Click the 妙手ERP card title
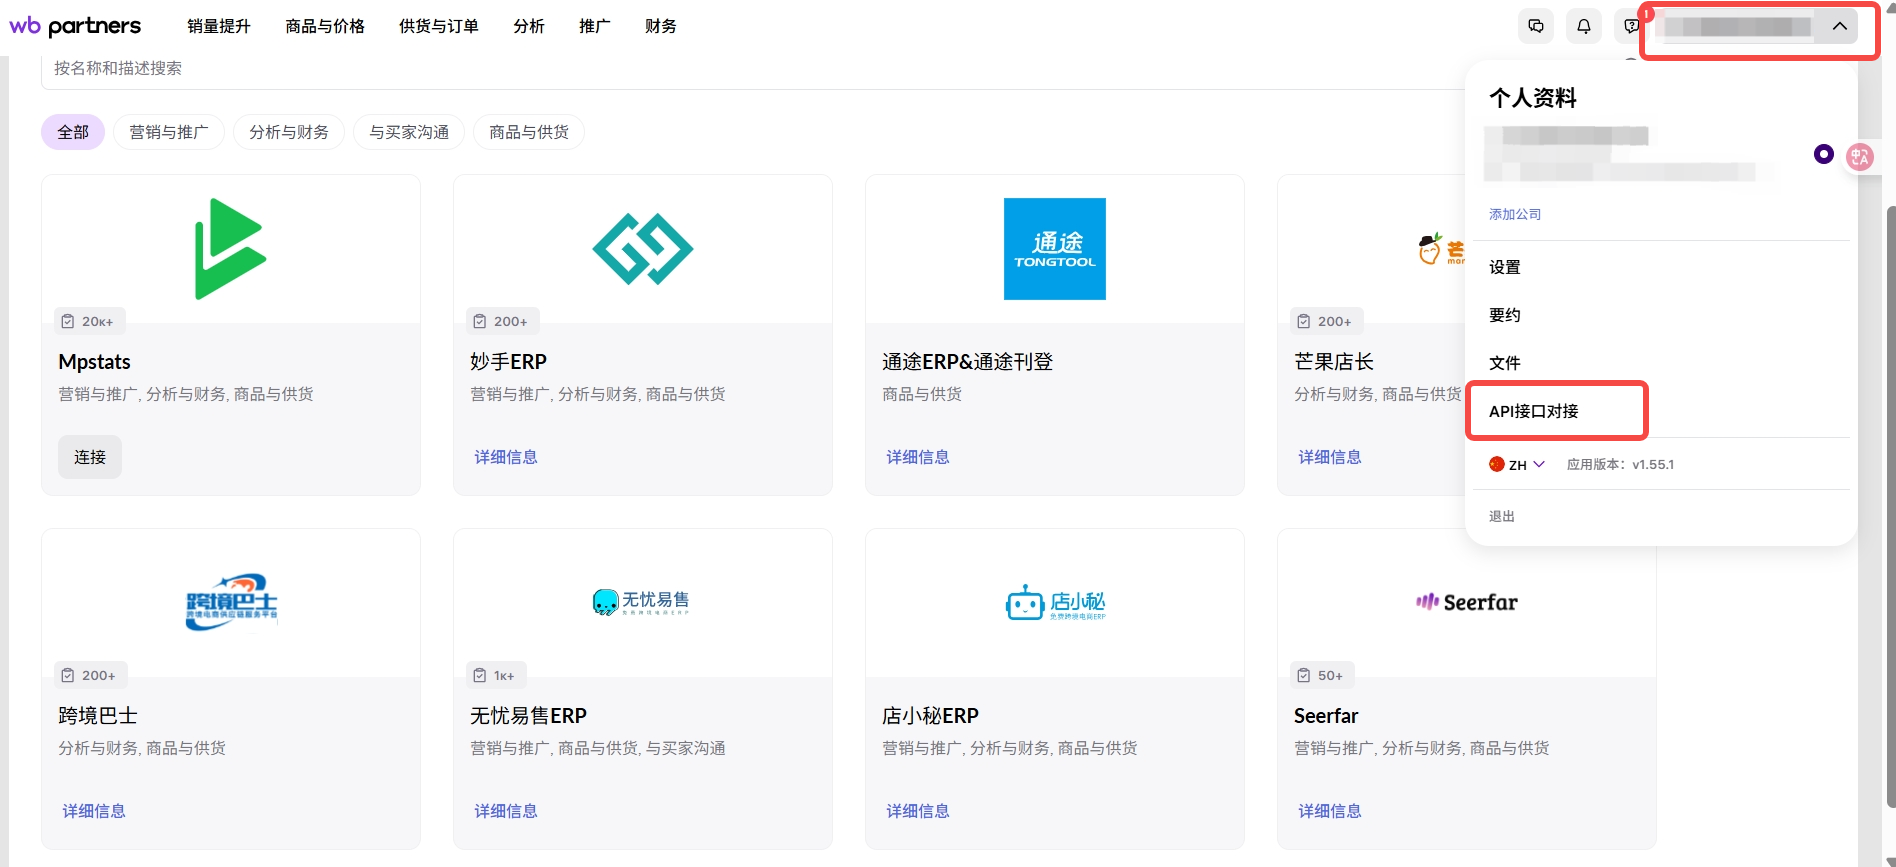The image size is (1896, 867). [509, 362]
